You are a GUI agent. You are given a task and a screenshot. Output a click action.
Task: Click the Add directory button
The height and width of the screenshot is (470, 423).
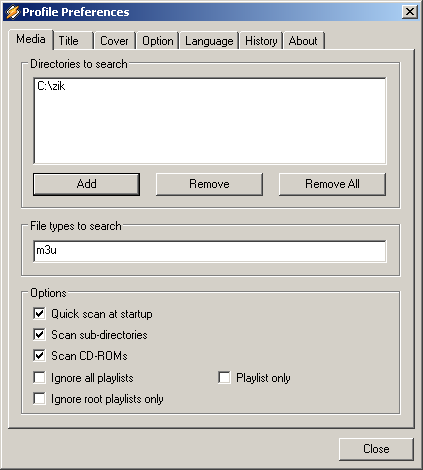point(86,184)
